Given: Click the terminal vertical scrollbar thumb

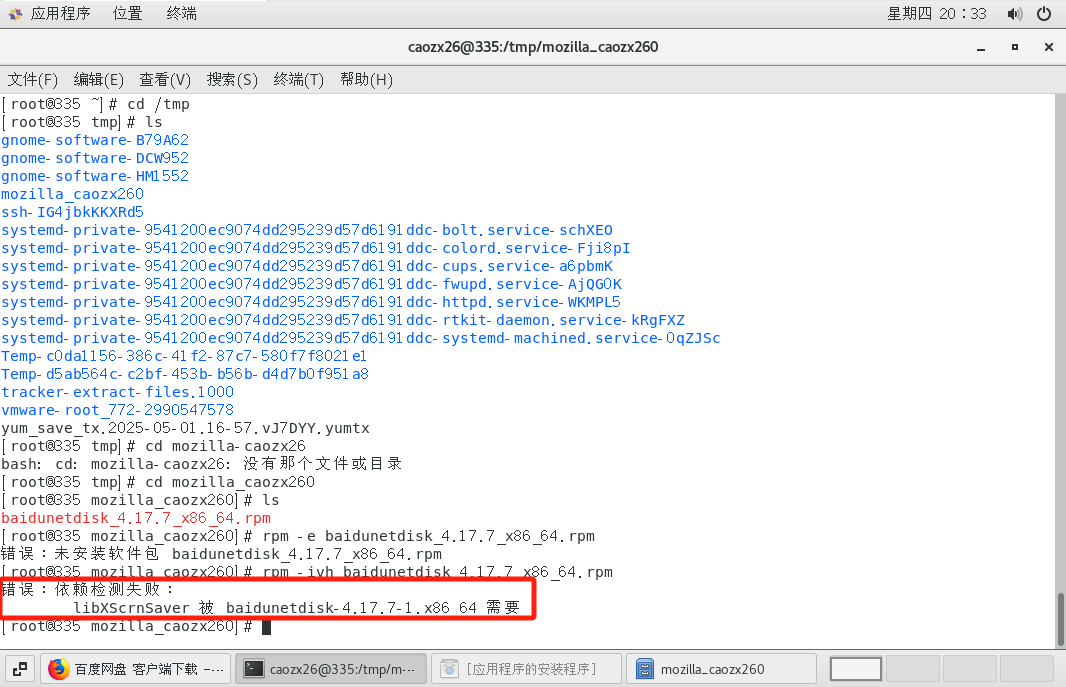Looking at the screenshot, I should coord(1061,620).
